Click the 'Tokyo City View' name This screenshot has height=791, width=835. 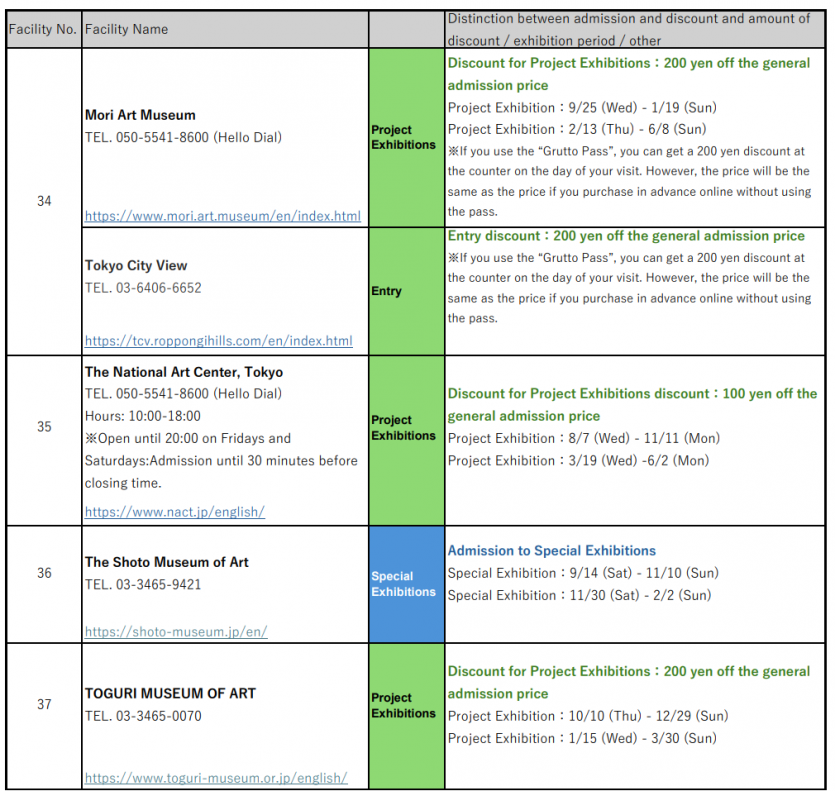point(136,265)
